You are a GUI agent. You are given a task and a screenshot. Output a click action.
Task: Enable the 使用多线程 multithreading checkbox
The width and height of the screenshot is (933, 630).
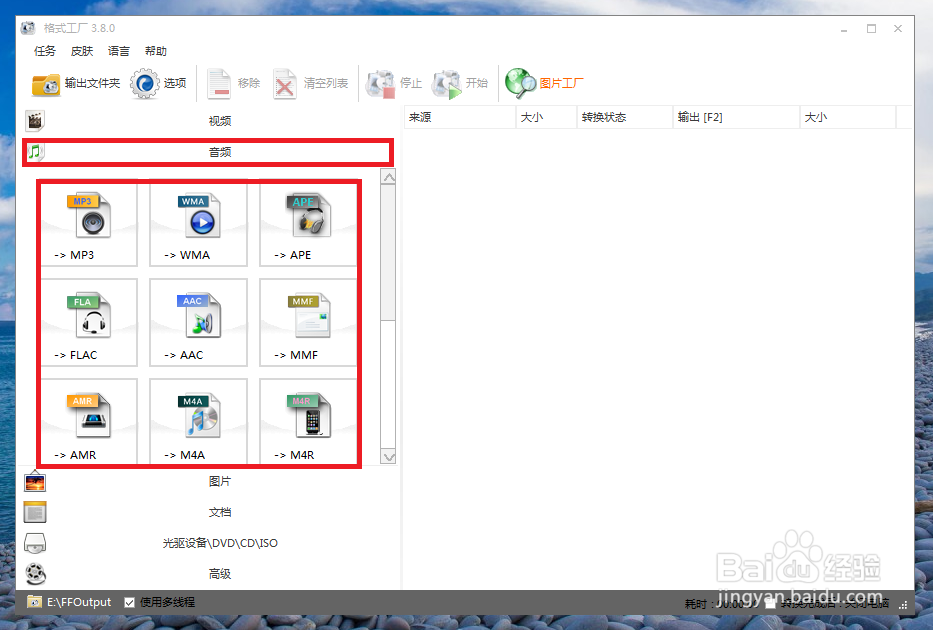[x=129, y=602]
